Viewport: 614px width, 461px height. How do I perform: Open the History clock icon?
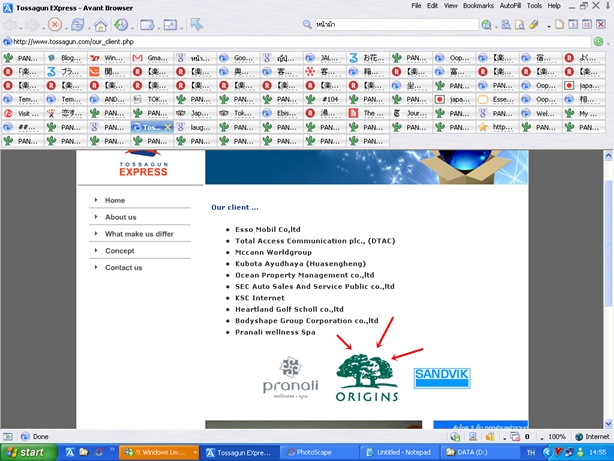click(121, 25)
